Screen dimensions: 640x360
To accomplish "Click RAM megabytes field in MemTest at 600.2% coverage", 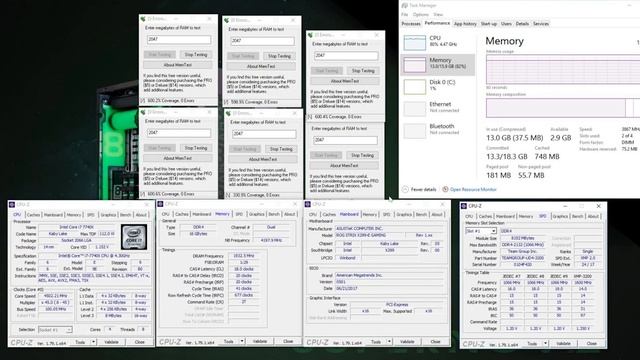I will coord(179,39).
